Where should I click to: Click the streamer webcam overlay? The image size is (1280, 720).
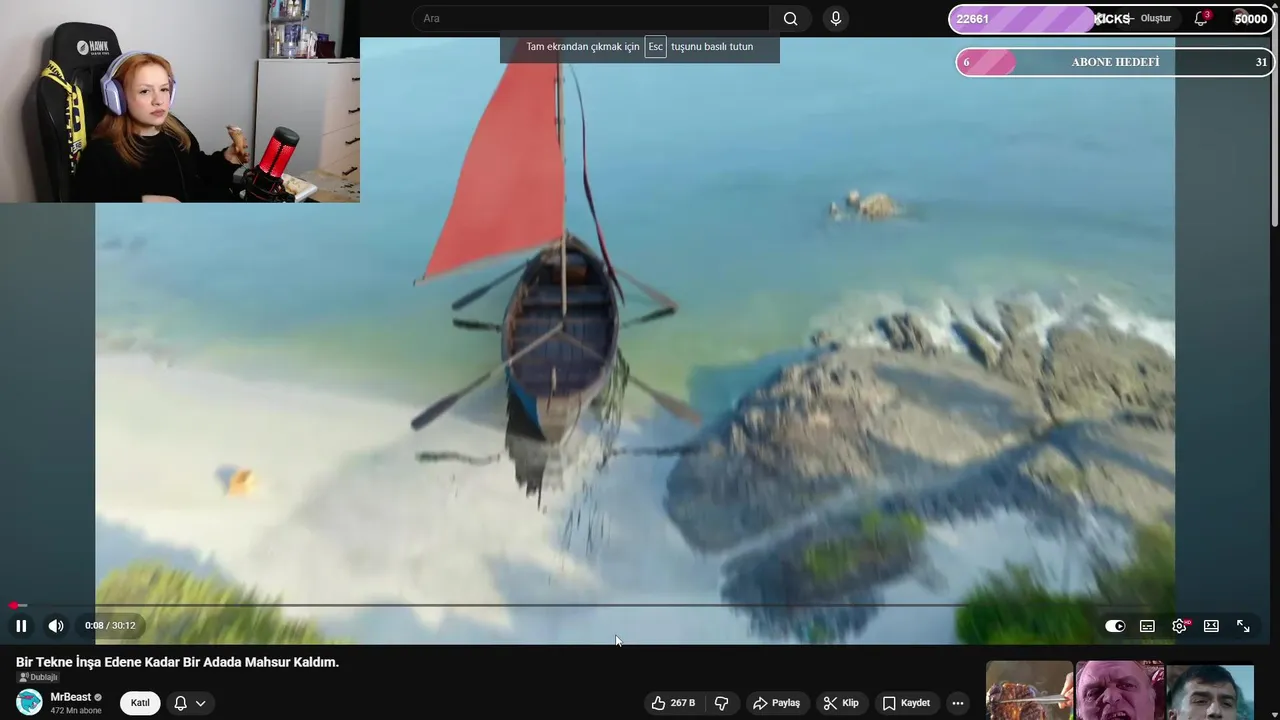coord(180,101)
